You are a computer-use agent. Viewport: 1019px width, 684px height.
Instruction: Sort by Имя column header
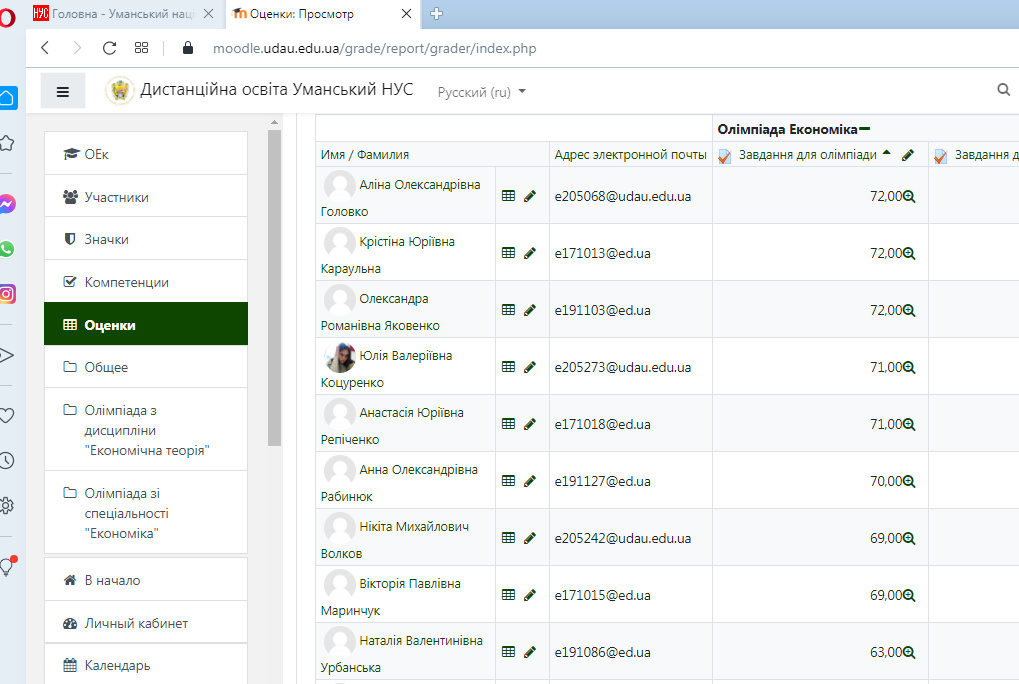pos(333,155)
